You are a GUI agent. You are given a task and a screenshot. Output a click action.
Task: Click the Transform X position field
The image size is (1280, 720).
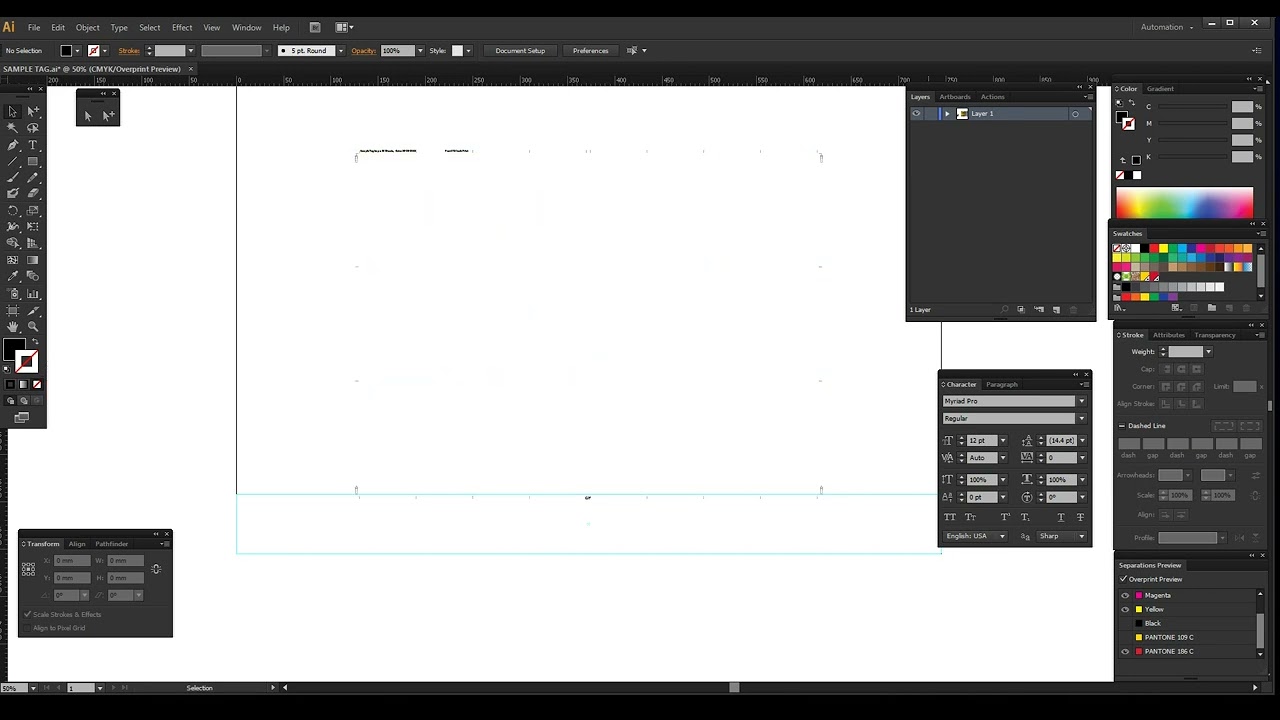point(72,561)
